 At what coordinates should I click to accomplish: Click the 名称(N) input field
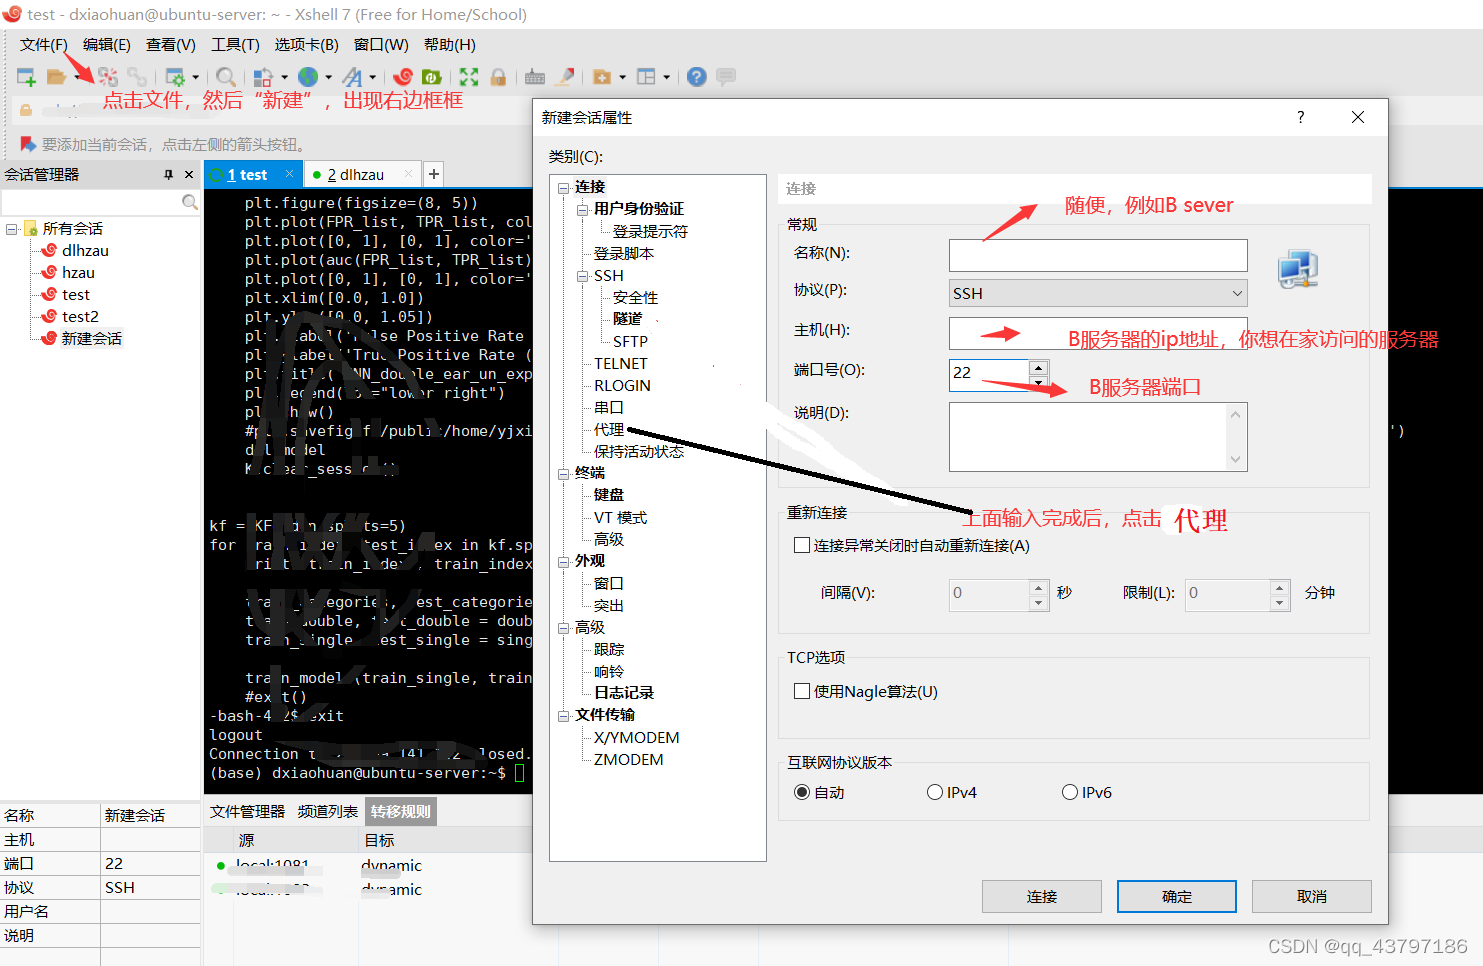tap(1098, 255)
